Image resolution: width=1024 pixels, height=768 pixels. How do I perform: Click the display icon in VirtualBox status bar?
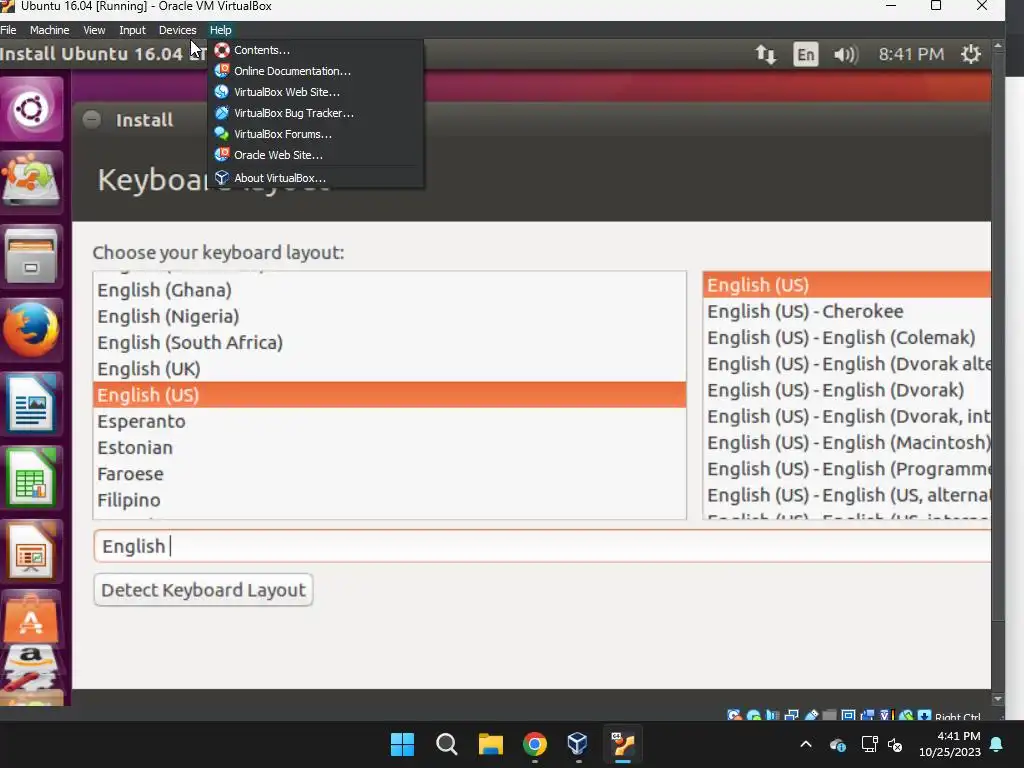[848, 716]
